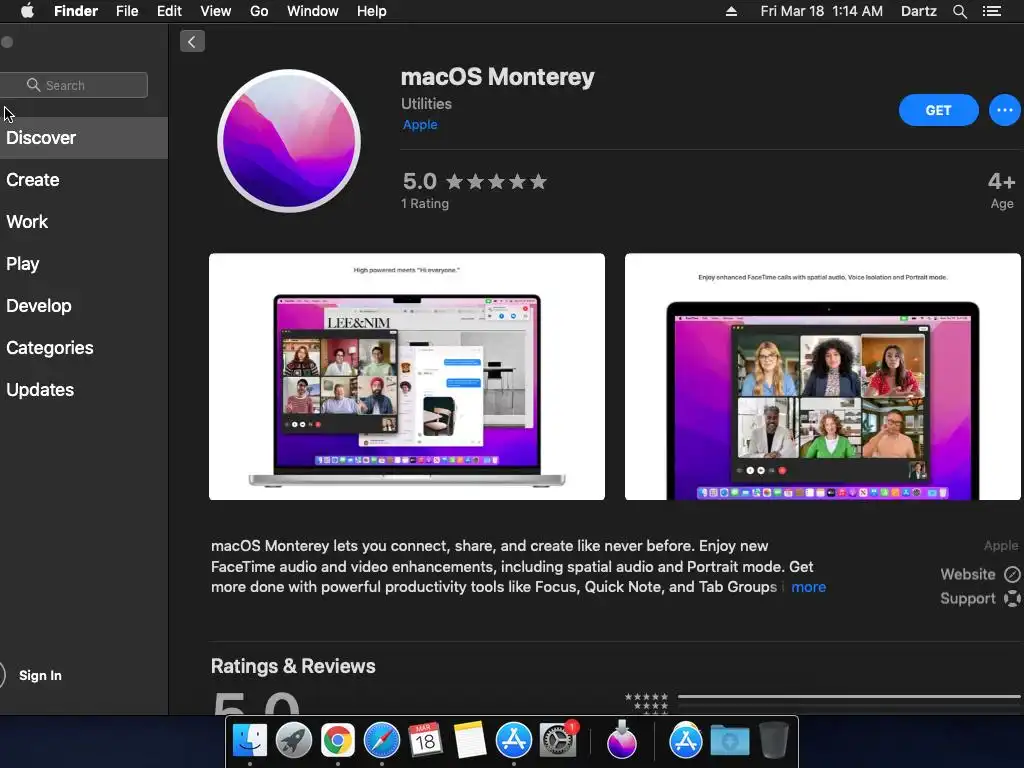
Task: Click the Ratings & Reviews heading
Action: point(293,666)
